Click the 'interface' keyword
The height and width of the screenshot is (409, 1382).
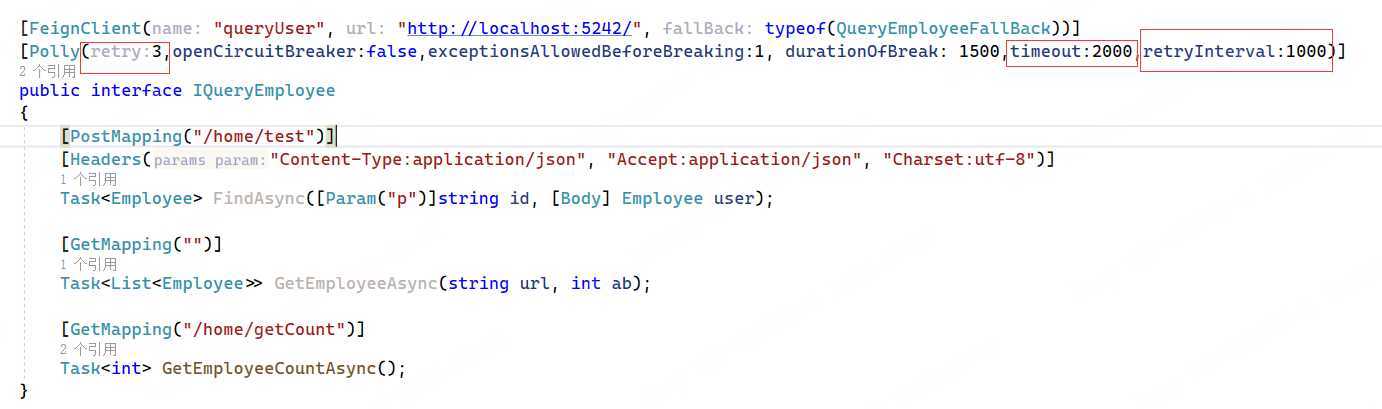pos(136,90)
